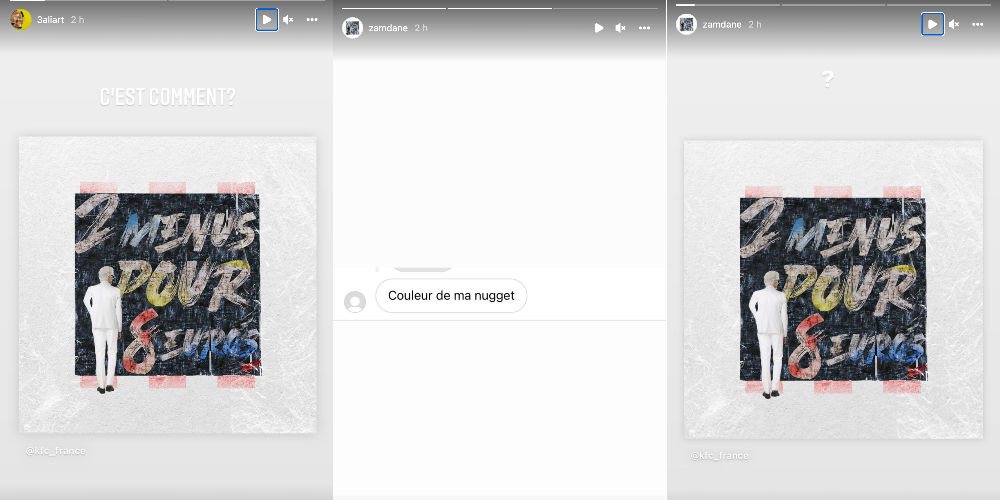Viewport: 1000px width, 500px height.
Task: Click the grey commenter avatar beside the reply
Action: point(354,301)
